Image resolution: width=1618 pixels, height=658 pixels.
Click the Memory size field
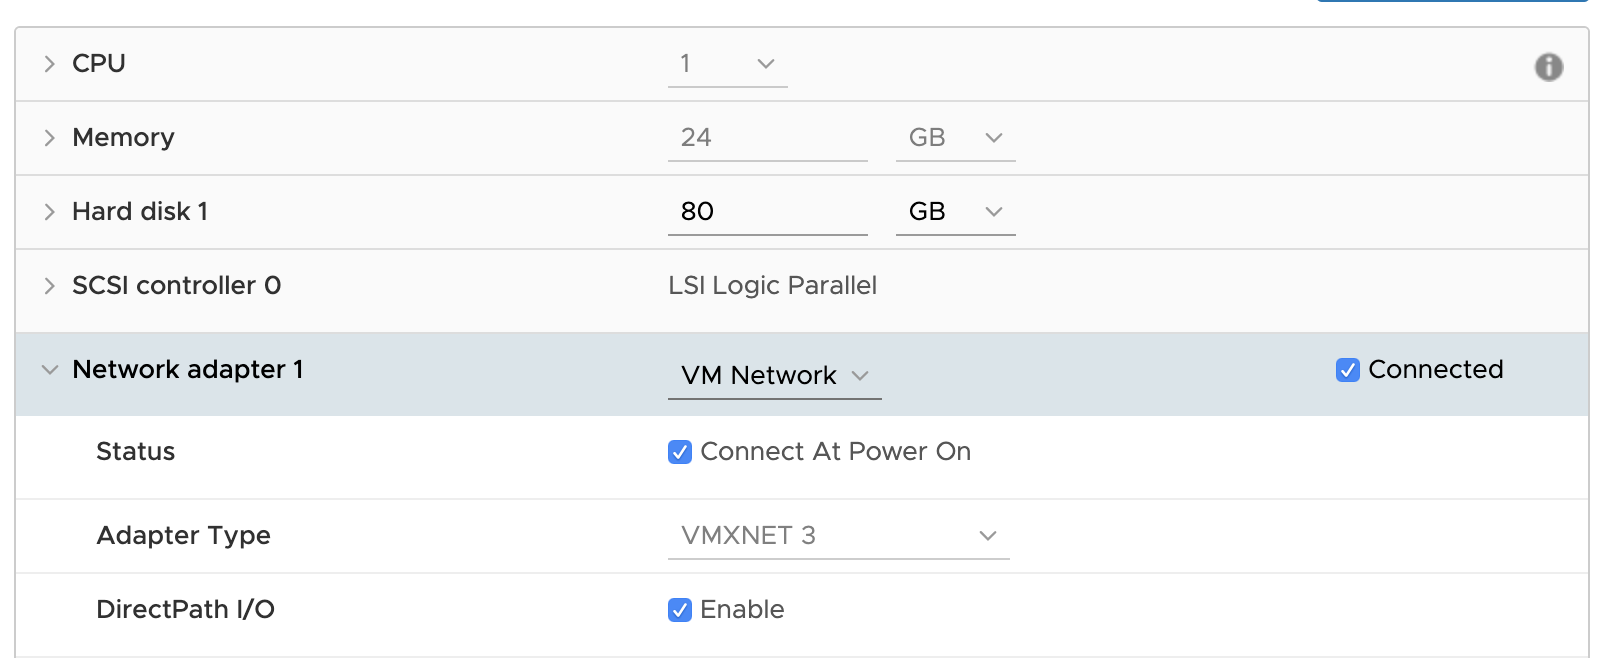767,138
